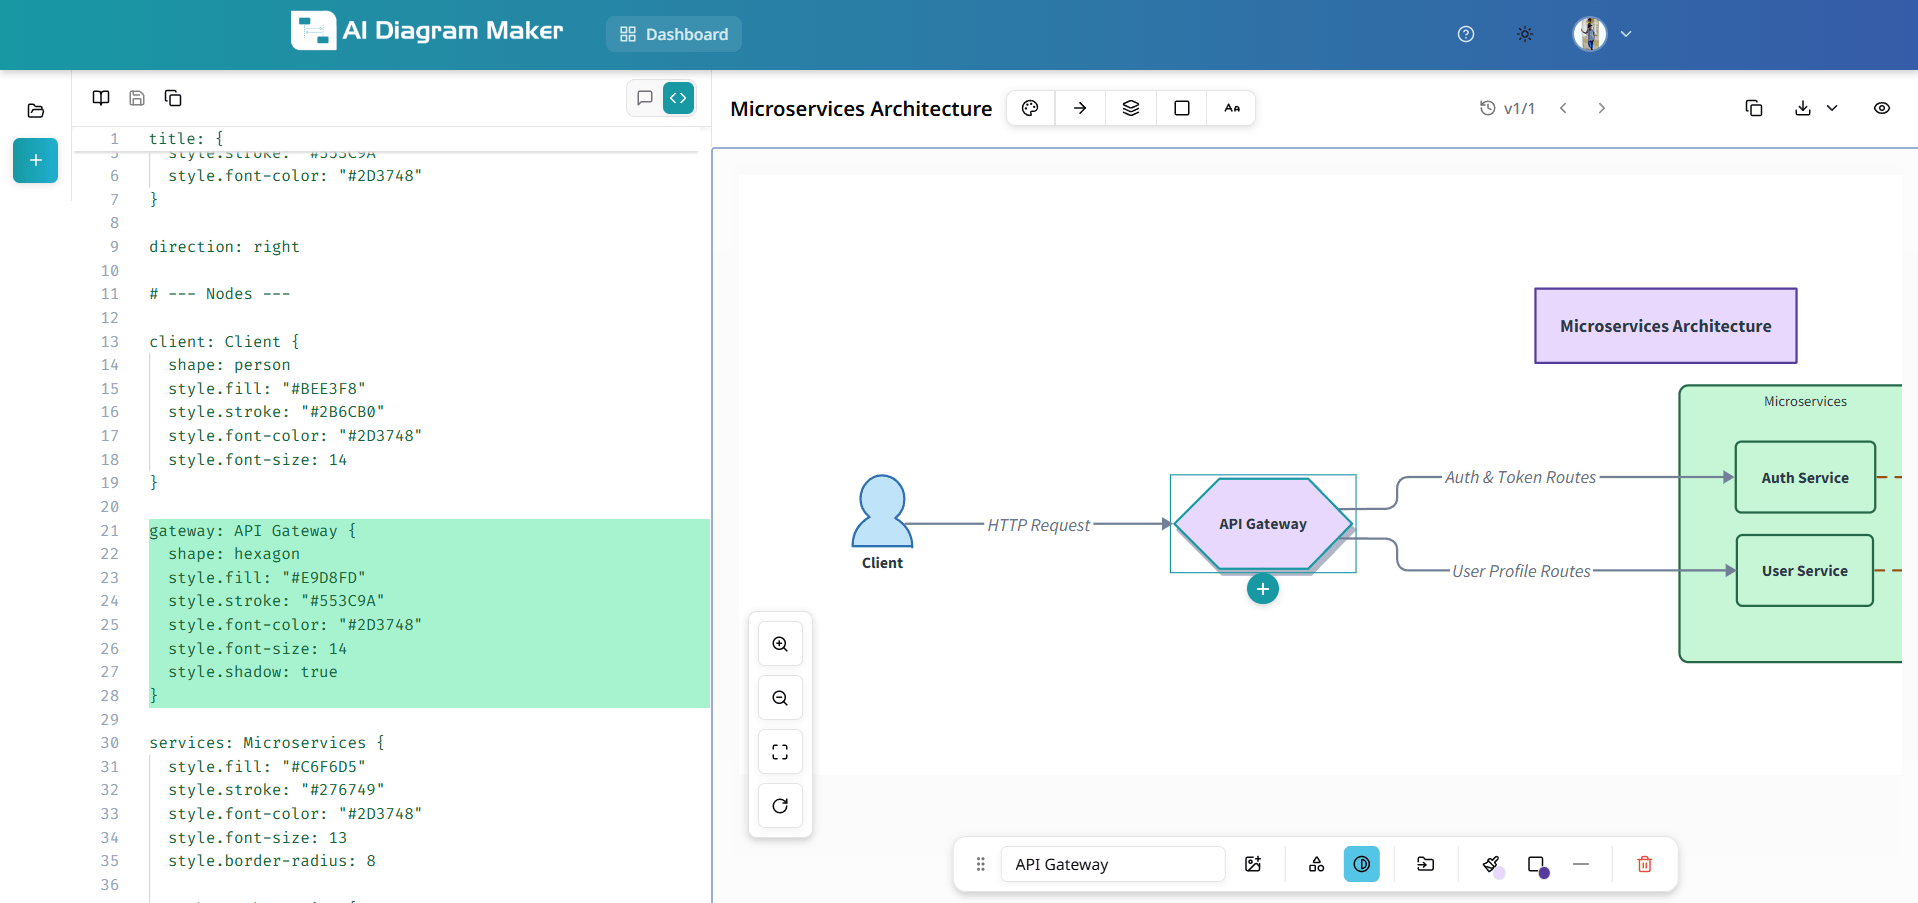Click the API Gateway name field
The width and height of the screenshot is (1918, 903).
coord(1112,864)
